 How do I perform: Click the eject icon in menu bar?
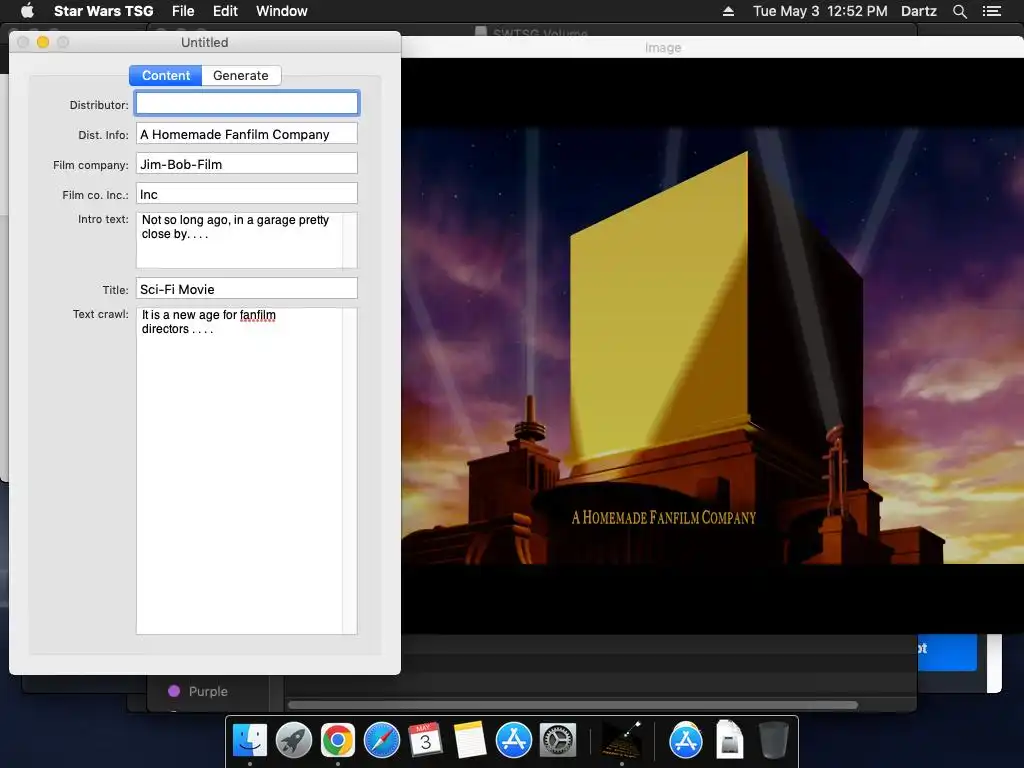[x=728, y=11]
